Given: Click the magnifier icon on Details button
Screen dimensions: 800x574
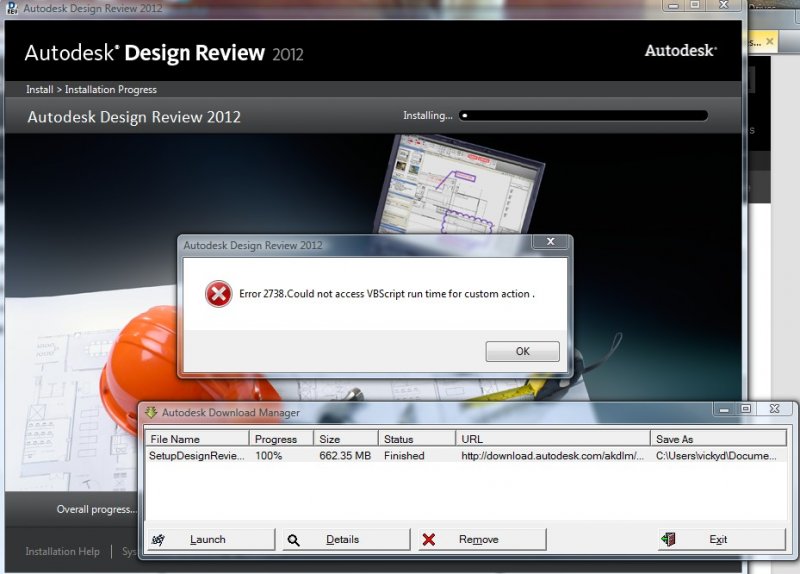Looking at the screenshot, I should 293,540.
